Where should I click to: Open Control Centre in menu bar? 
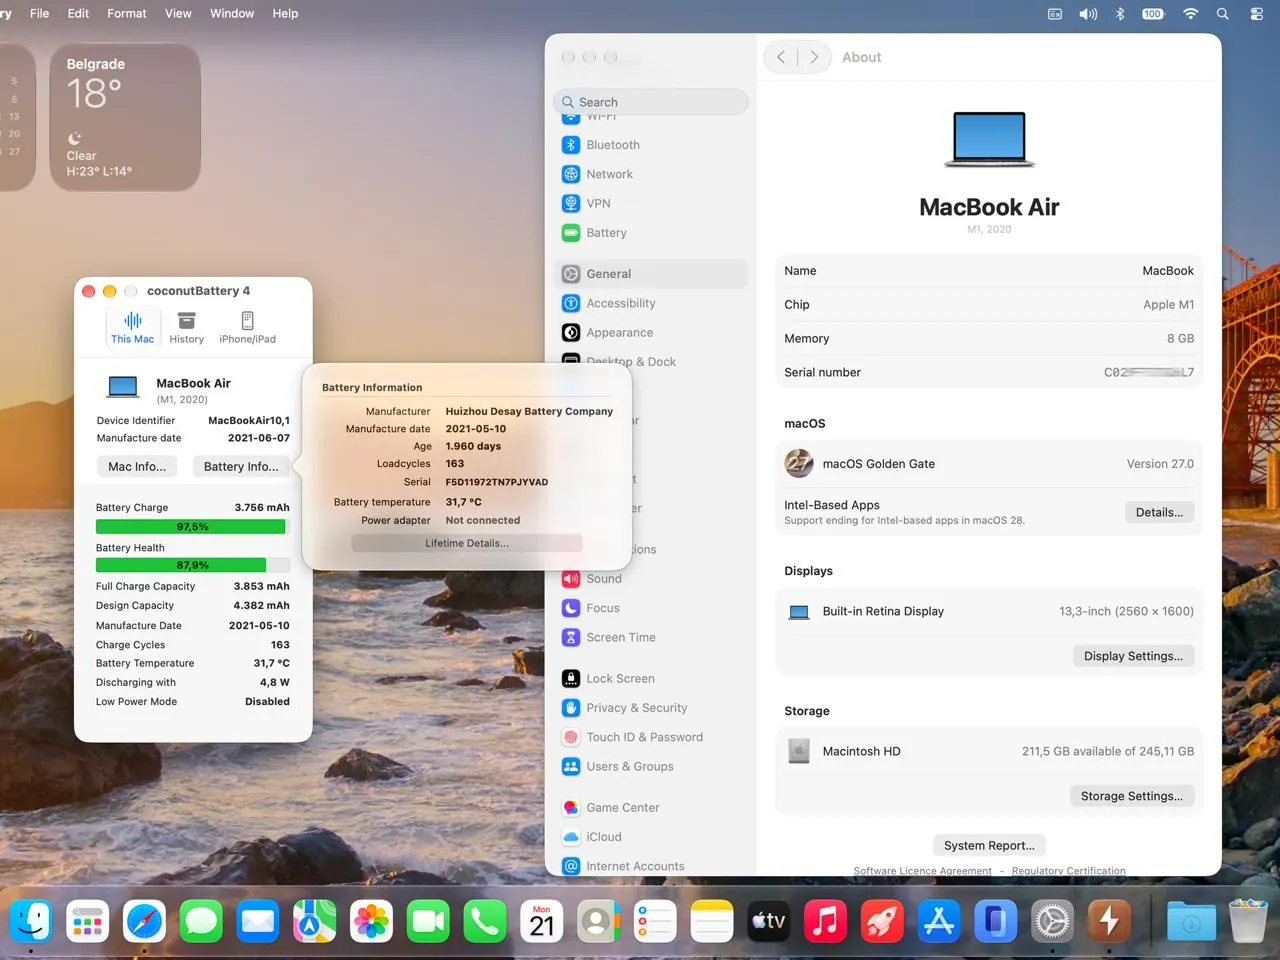[1256, 14]
